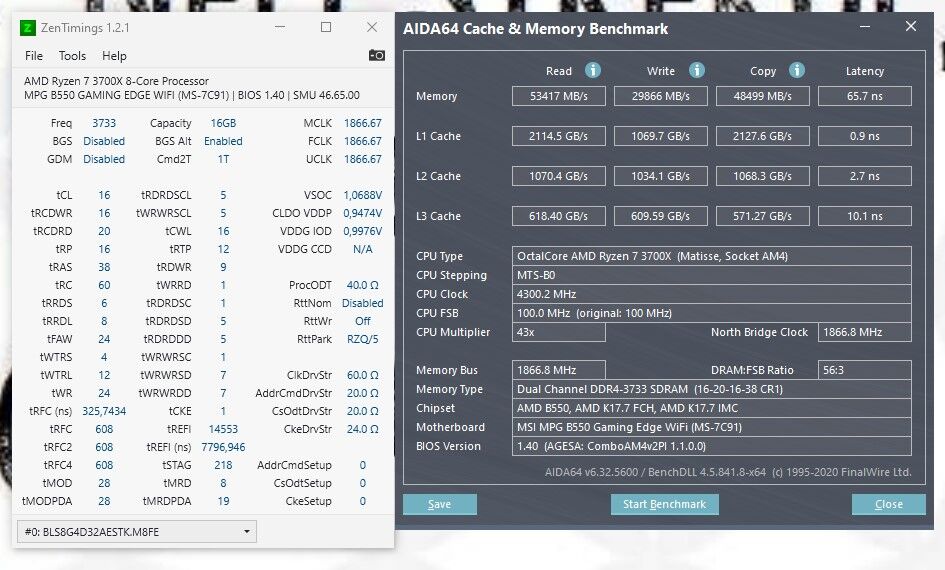Open the File menu in ZenTimings
945x570 pixels.
pyautogui.click(x=34, y=56)
